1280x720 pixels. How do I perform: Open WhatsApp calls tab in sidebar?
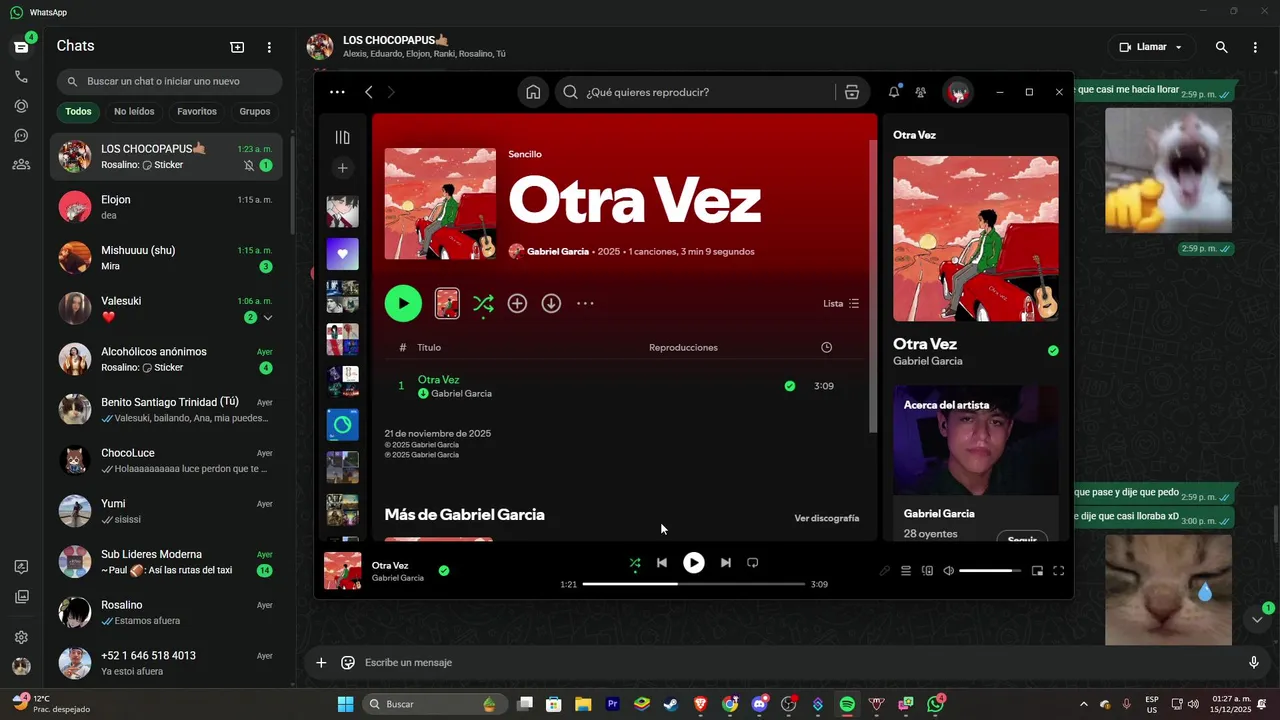[21, 77]
